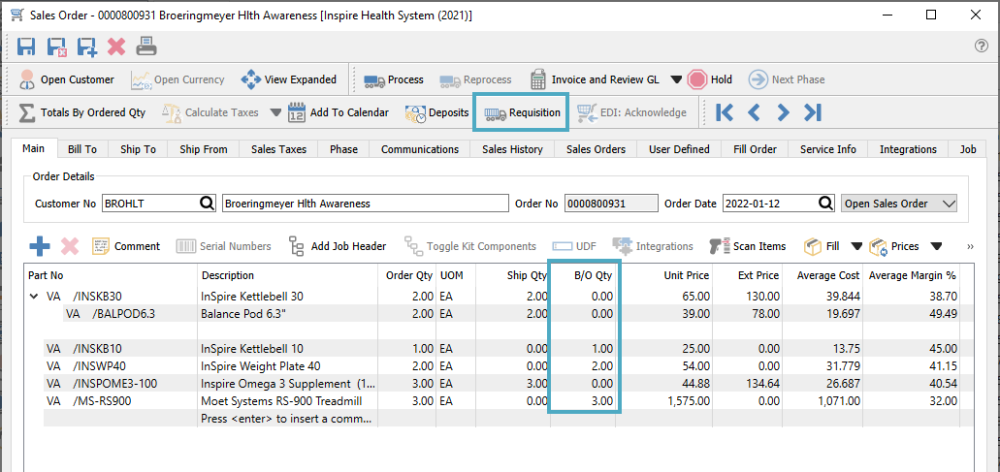
Task: Click the Save and New icon
Action: click(86, 47)
